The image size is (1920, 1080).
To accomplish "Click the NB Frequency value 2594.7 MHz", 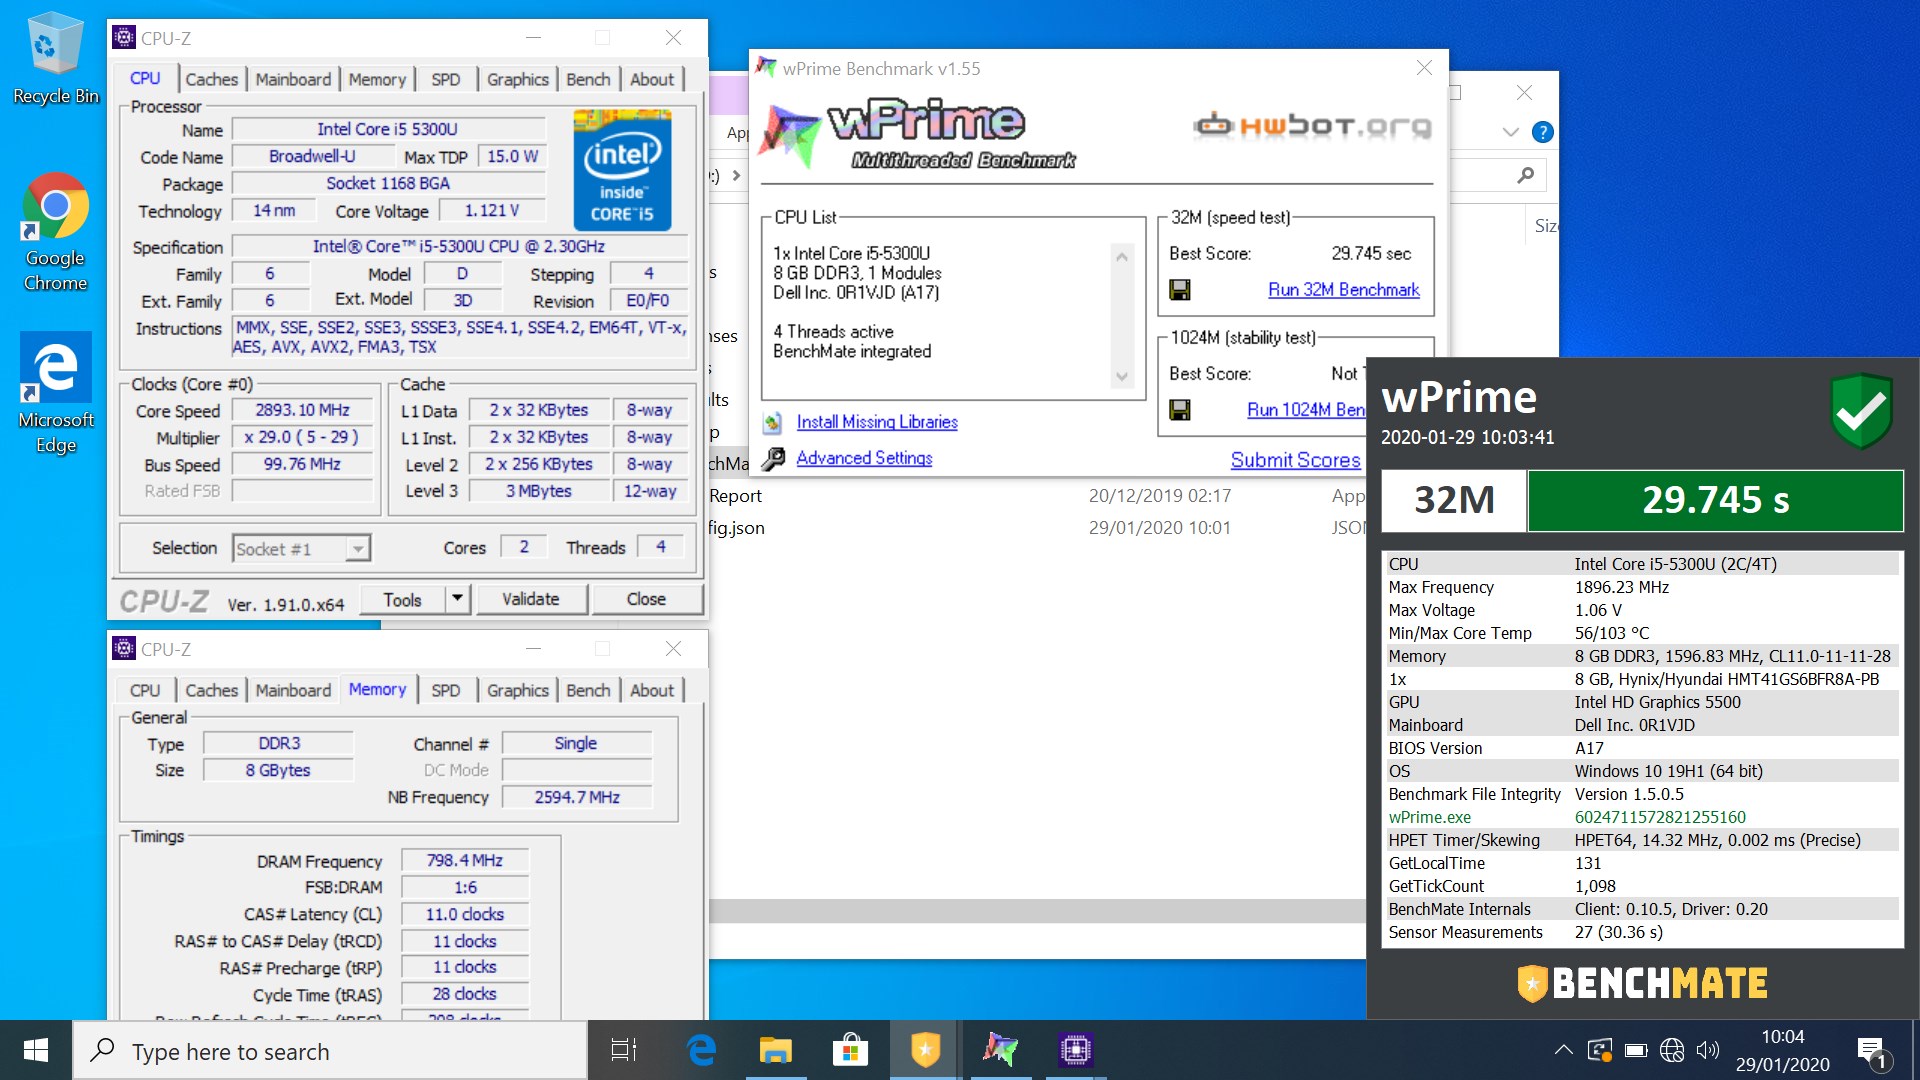I will coord(577,797).
